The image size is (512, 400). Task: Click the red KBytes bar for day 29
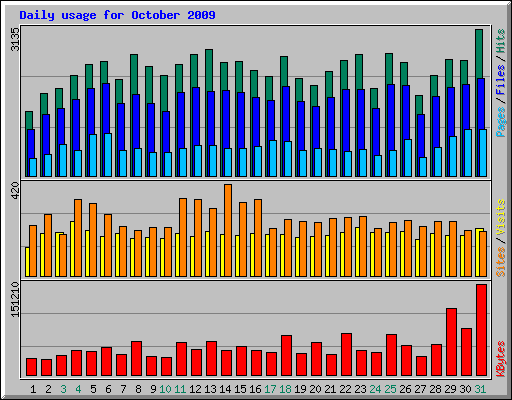[451, 342]
